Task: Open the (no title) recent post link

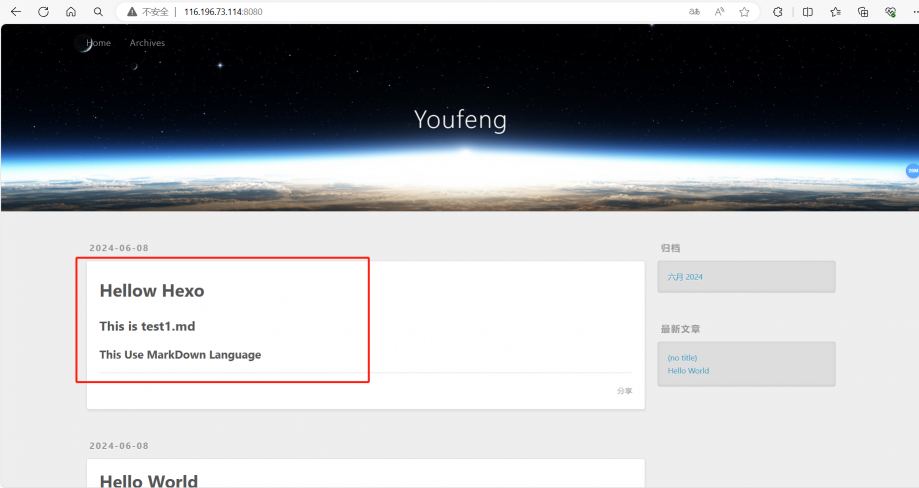Action: pos(682,358)
